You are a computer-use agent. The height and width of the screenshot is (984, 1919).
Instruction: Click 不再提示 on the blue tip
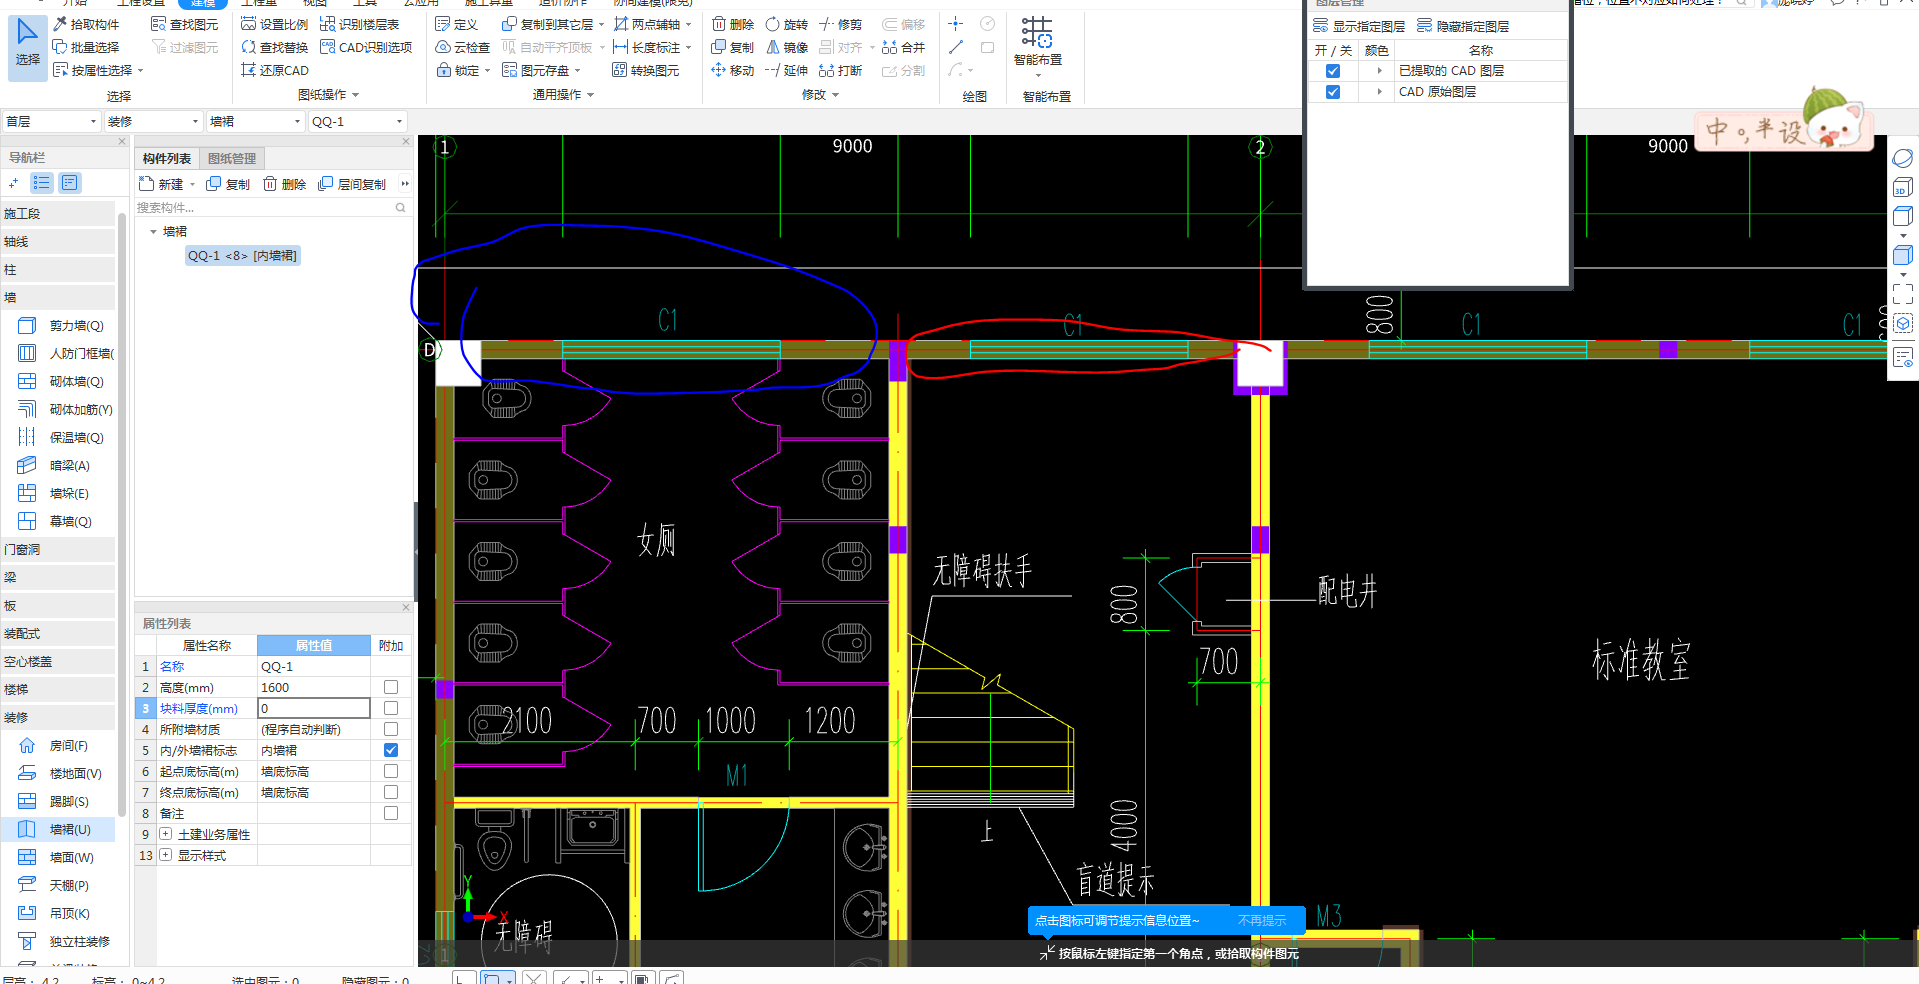[x=1262, y=921]
